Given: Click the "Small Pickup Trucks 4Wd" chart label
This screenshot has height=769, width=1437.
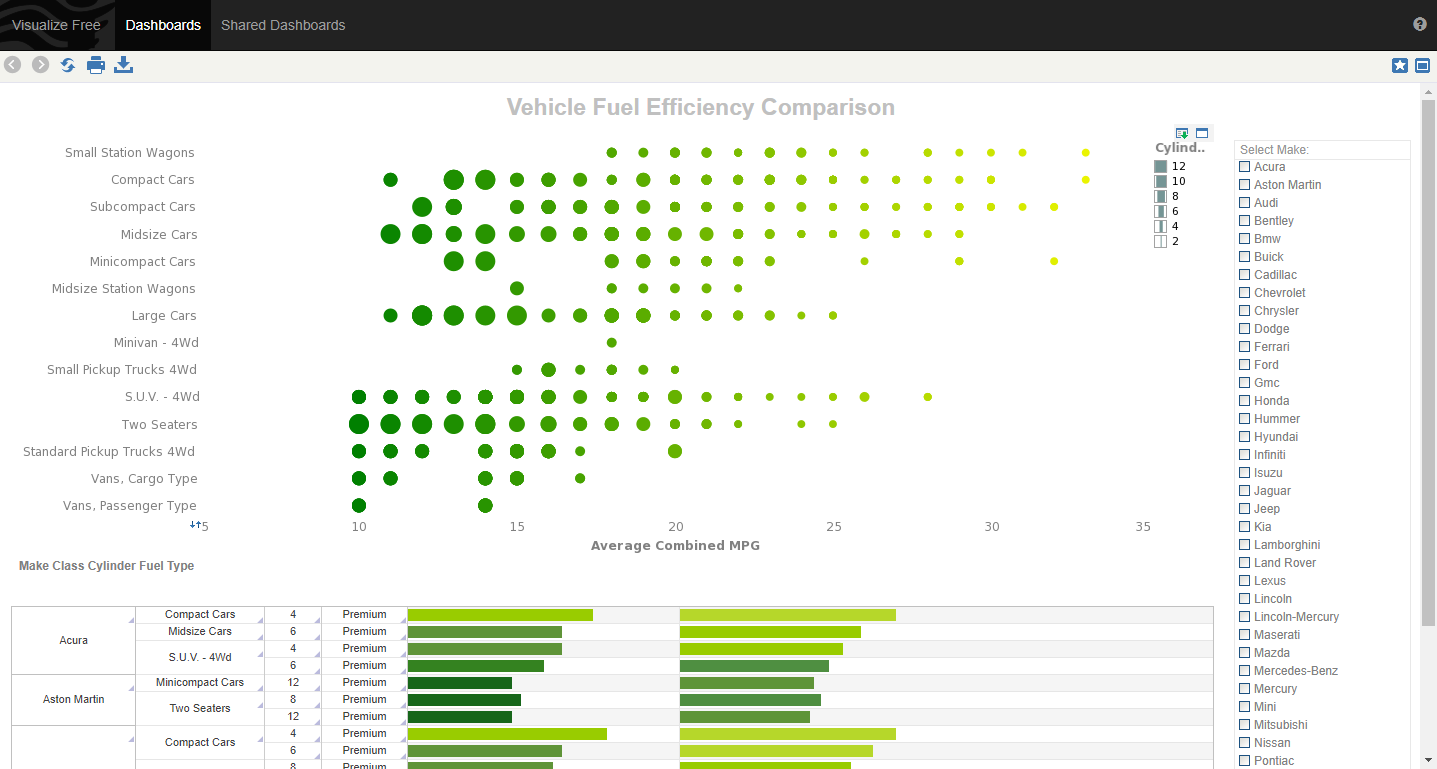Looking at the screenshot, I should pos(122,370).
